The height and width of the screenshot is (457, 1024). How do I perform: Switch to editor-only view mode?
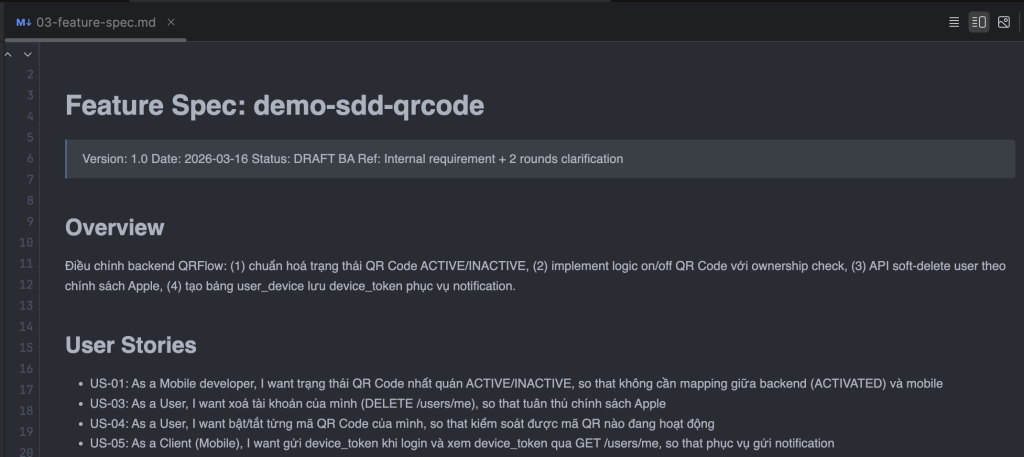(x=954, y=22)
